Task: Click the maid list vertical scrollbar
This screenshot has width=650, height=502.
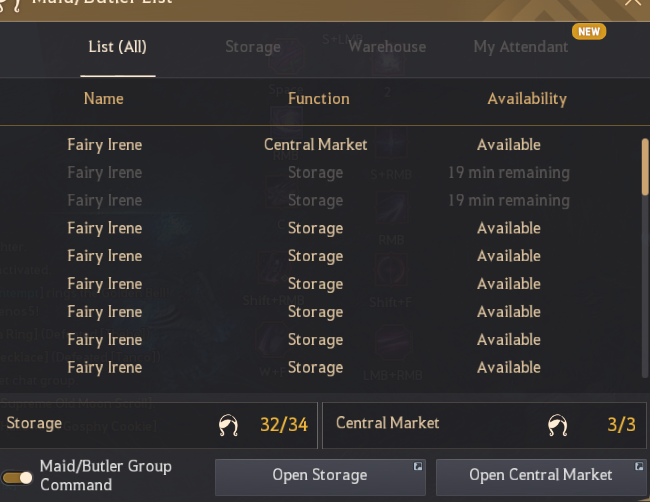Action: [645, 167]
